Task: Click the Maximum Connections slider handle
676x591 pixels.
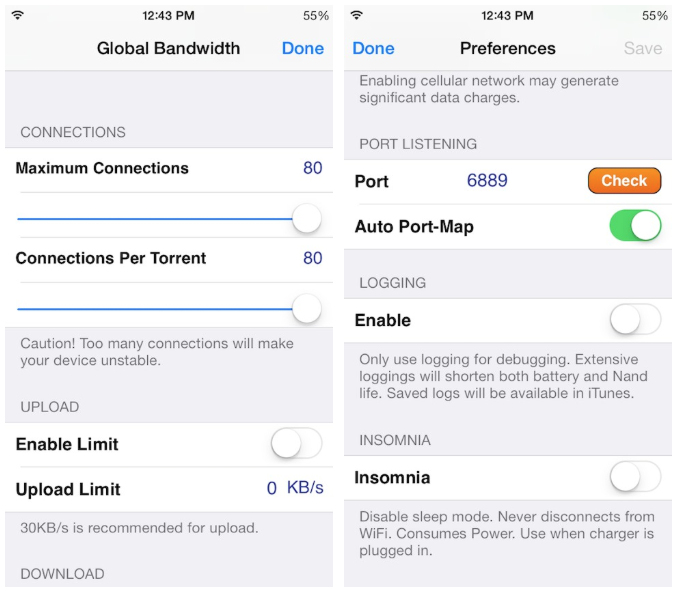Action: [307, 218]
